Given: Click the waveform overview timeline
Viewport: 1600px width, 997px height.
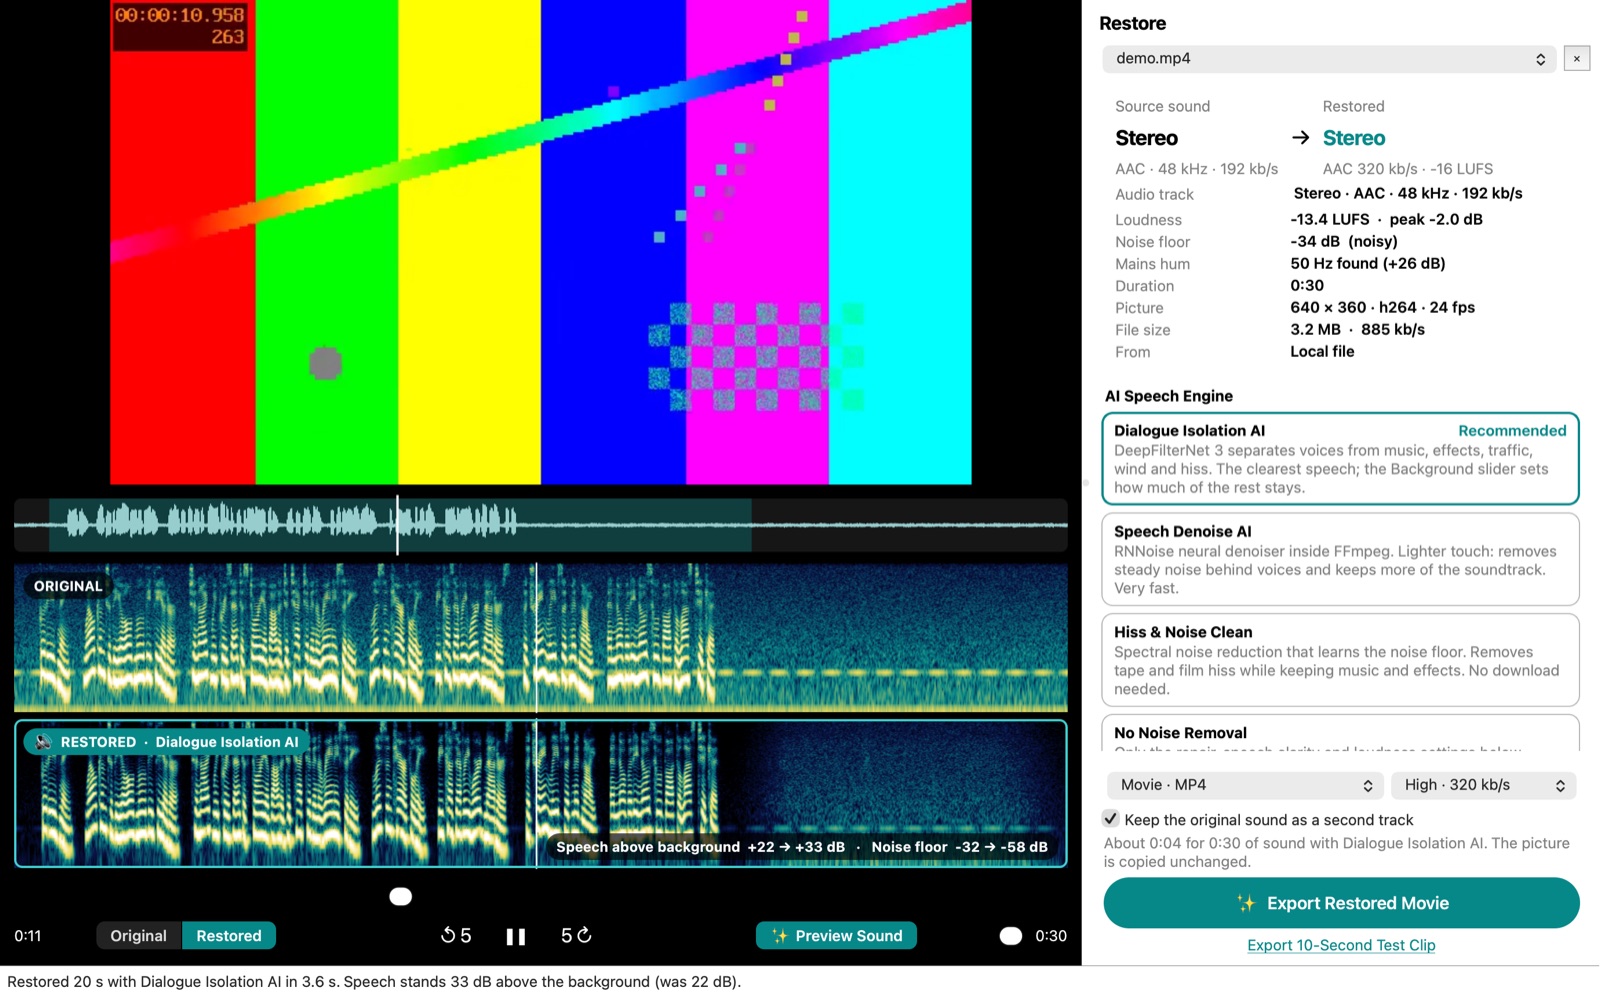Looking at the screenshot, I should click(540, 525).
